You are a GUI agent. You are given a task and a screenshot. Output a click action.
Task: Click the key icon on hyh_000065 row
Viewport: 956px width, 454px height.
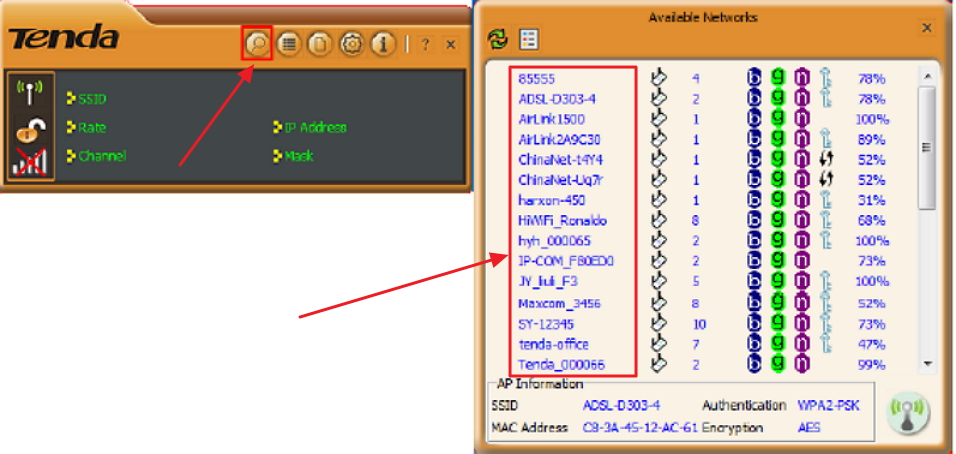826,240
